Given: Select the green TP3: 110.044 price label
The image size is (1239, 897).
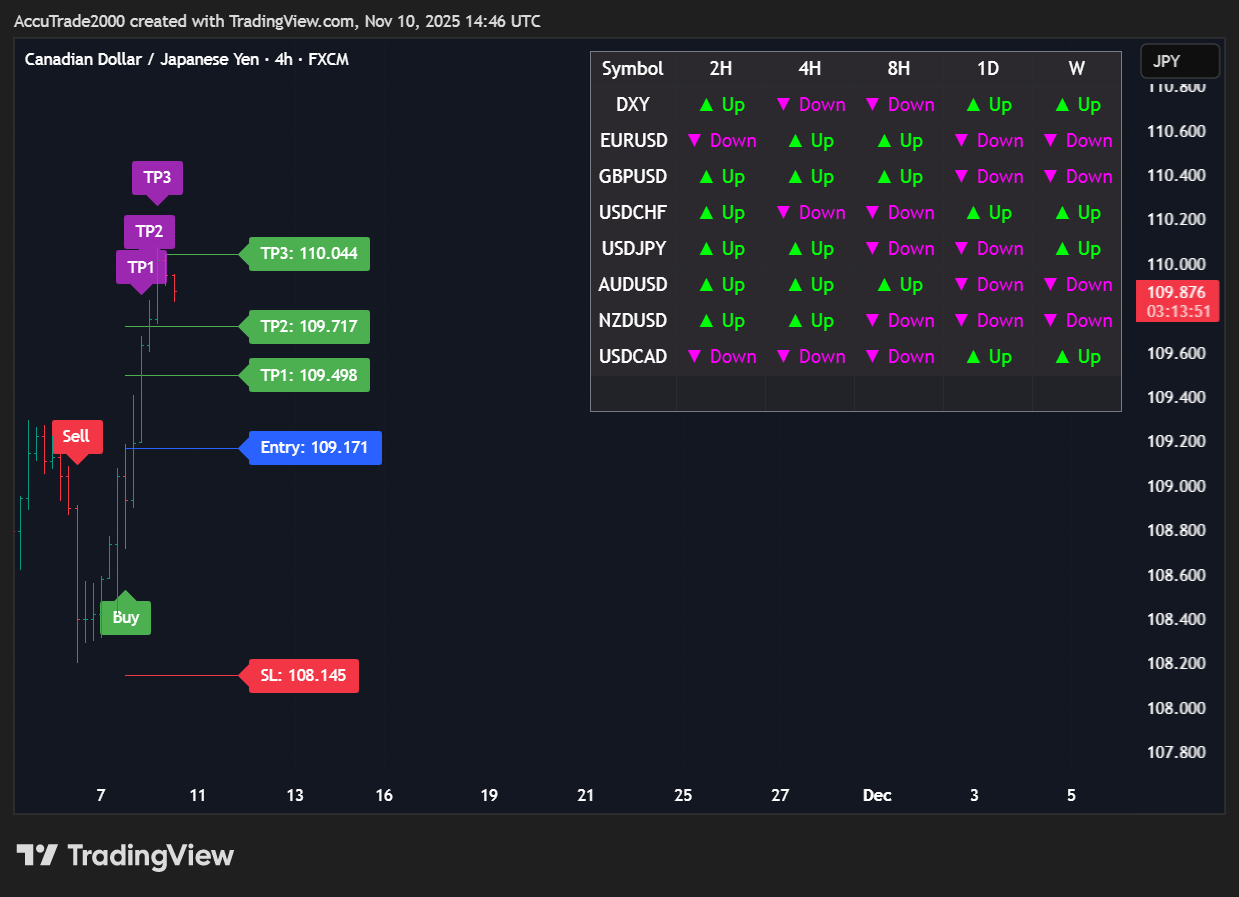Looking at the screenshot, I should tap(308, 254).
